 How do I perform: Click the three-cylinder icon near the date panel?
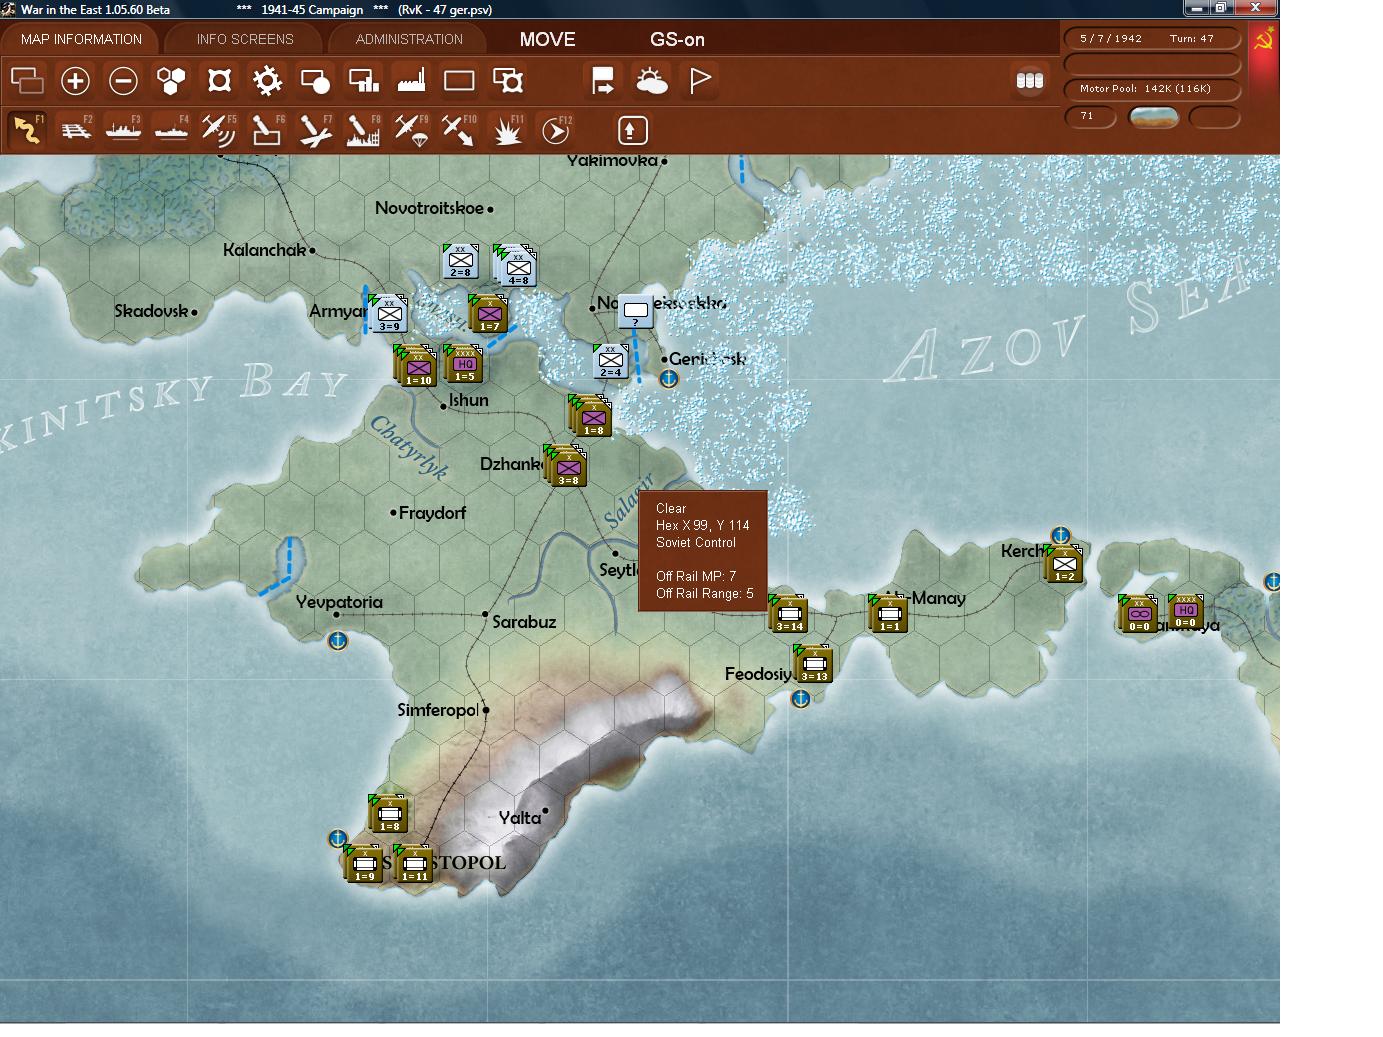pos(1029,81)
